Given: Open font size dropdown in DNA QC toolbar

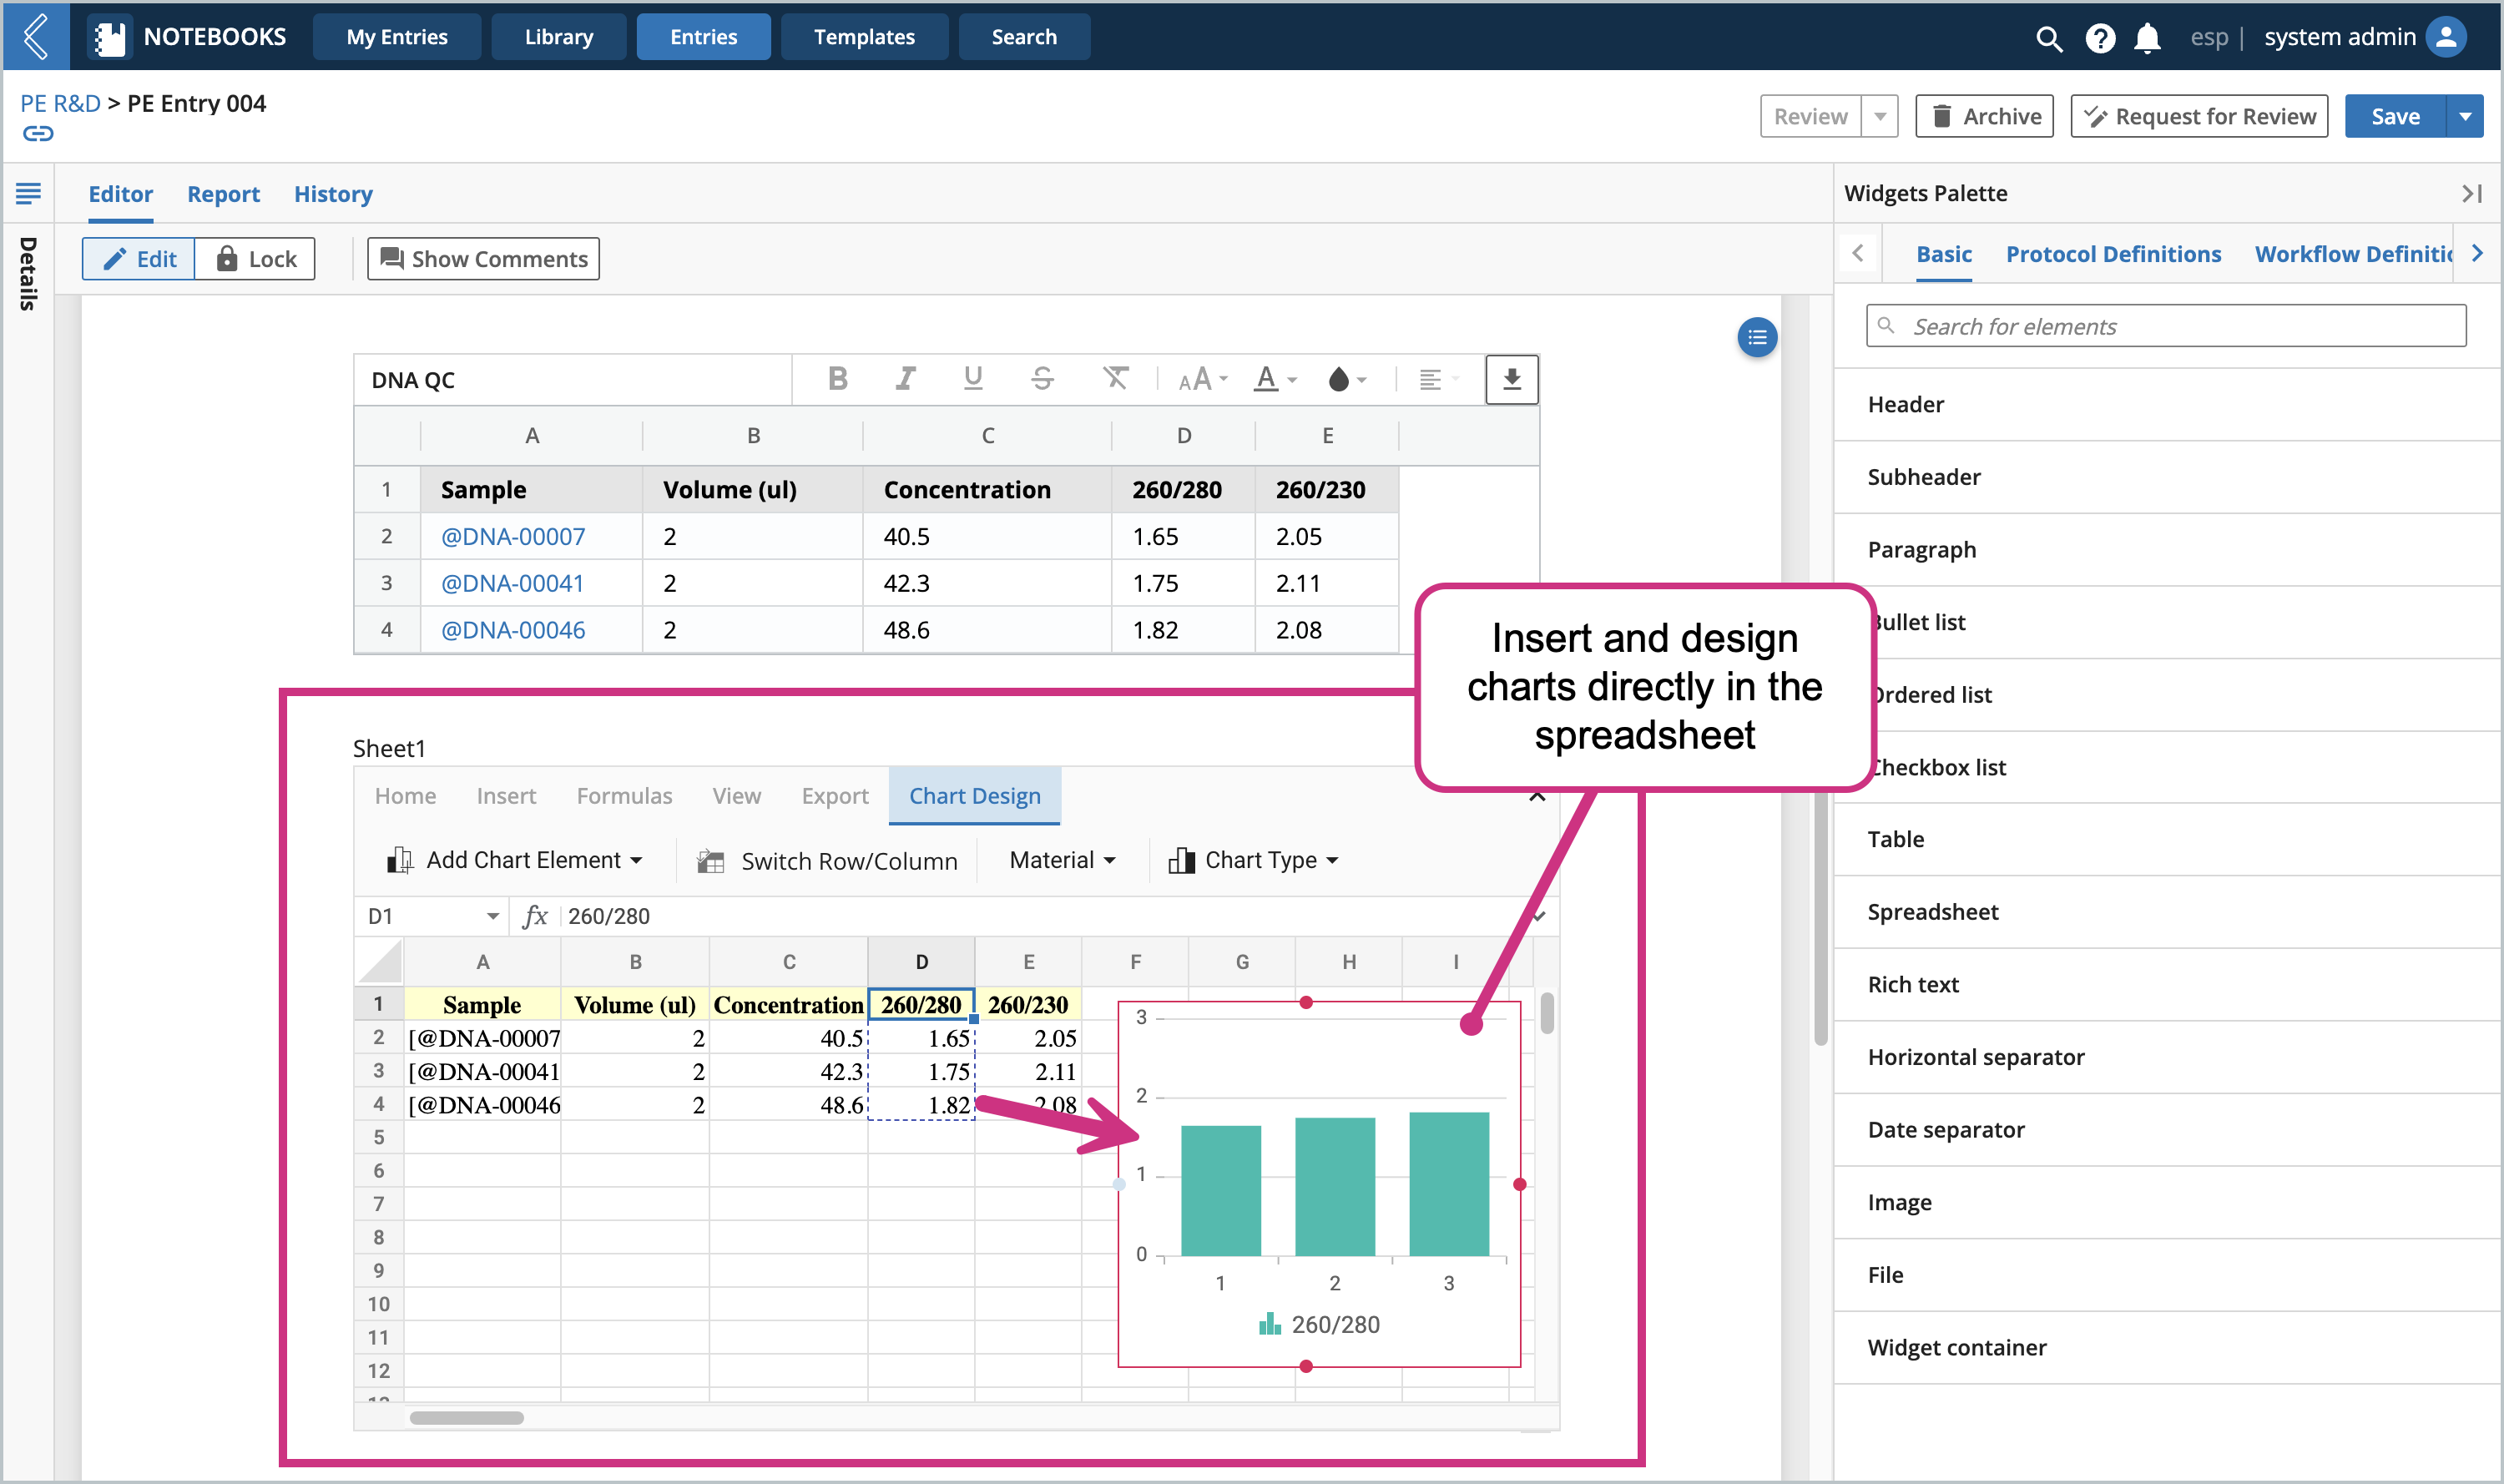Looking at the screenshot, I should [x=1203, y=379].
